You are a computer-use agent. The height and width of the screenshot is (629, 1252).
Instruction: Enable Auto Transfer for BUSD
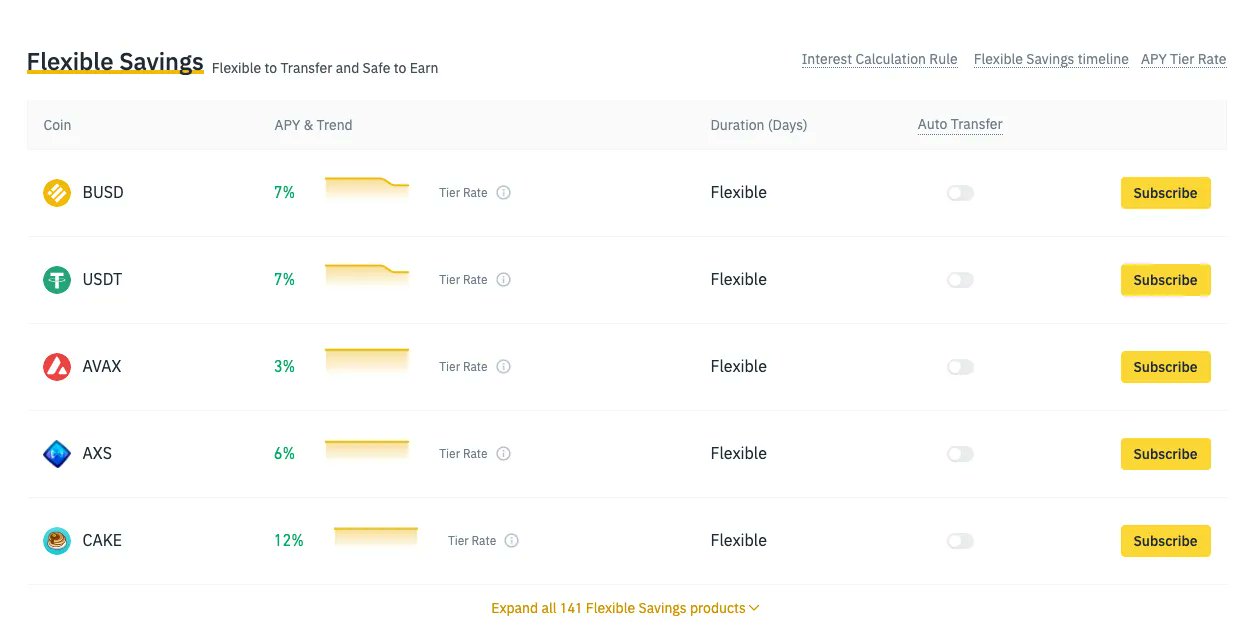tap(960, 192)
